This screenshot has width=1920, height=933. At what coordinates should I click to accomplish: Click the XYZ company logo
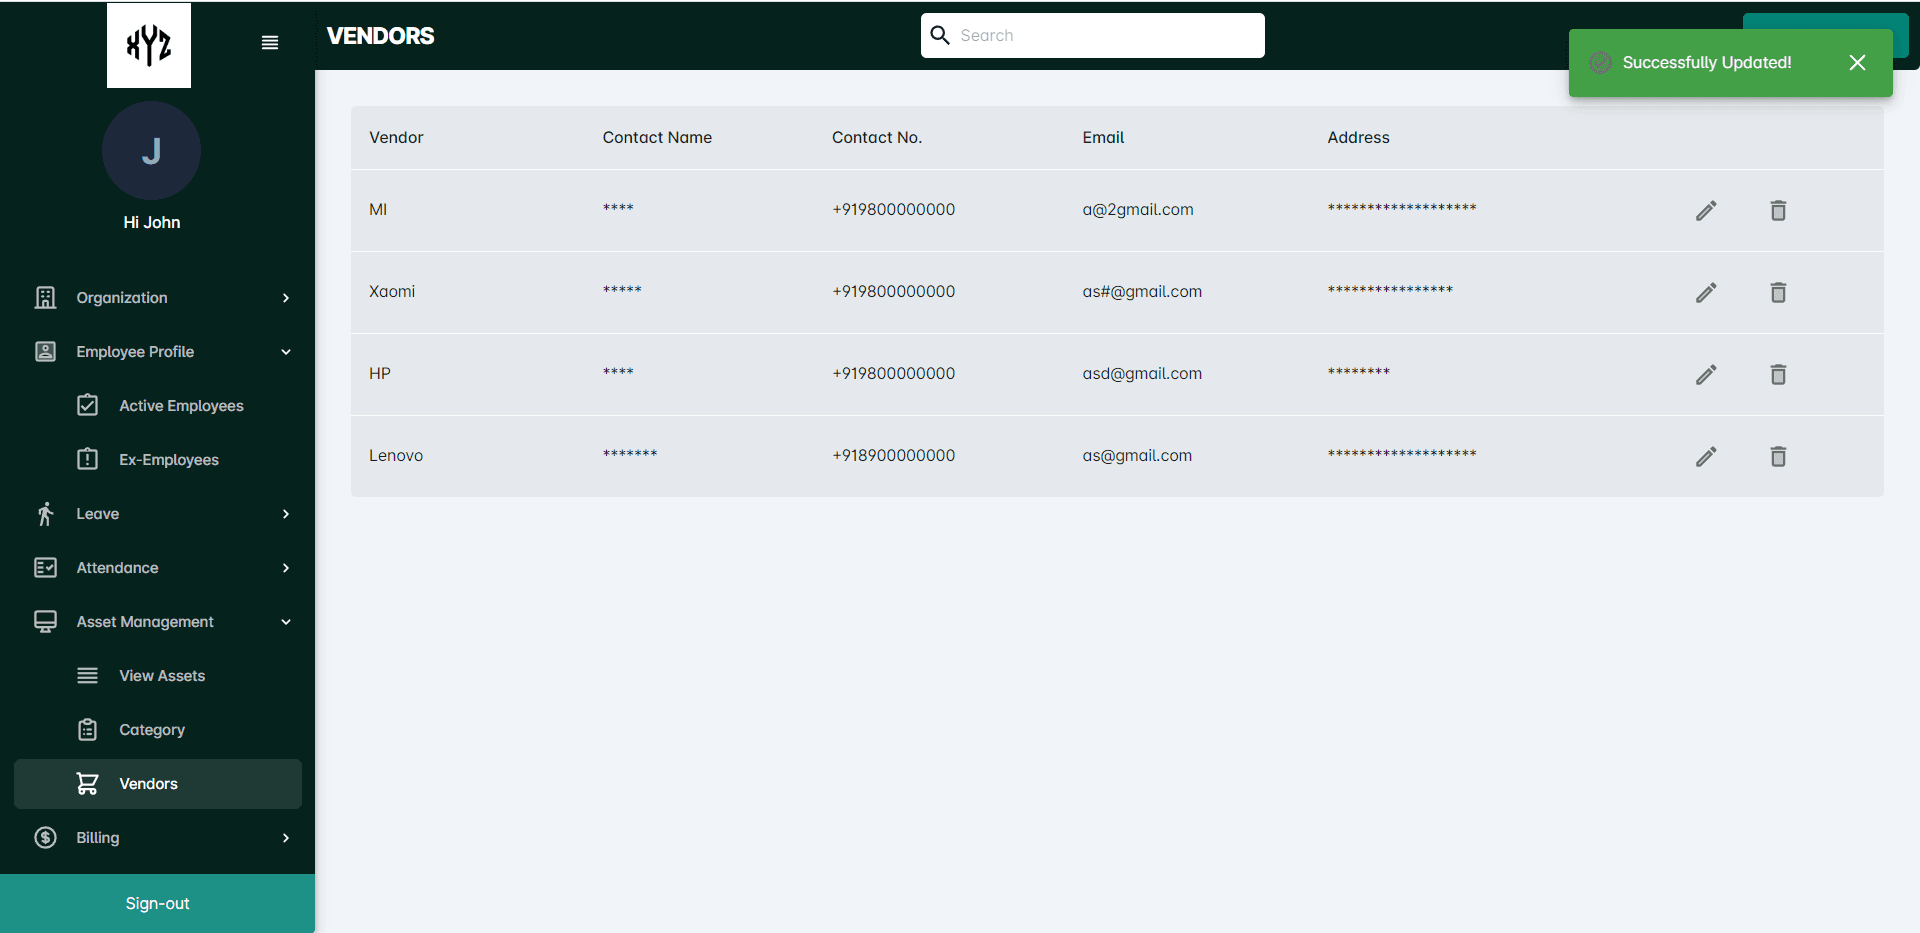(x=149, y=45)
